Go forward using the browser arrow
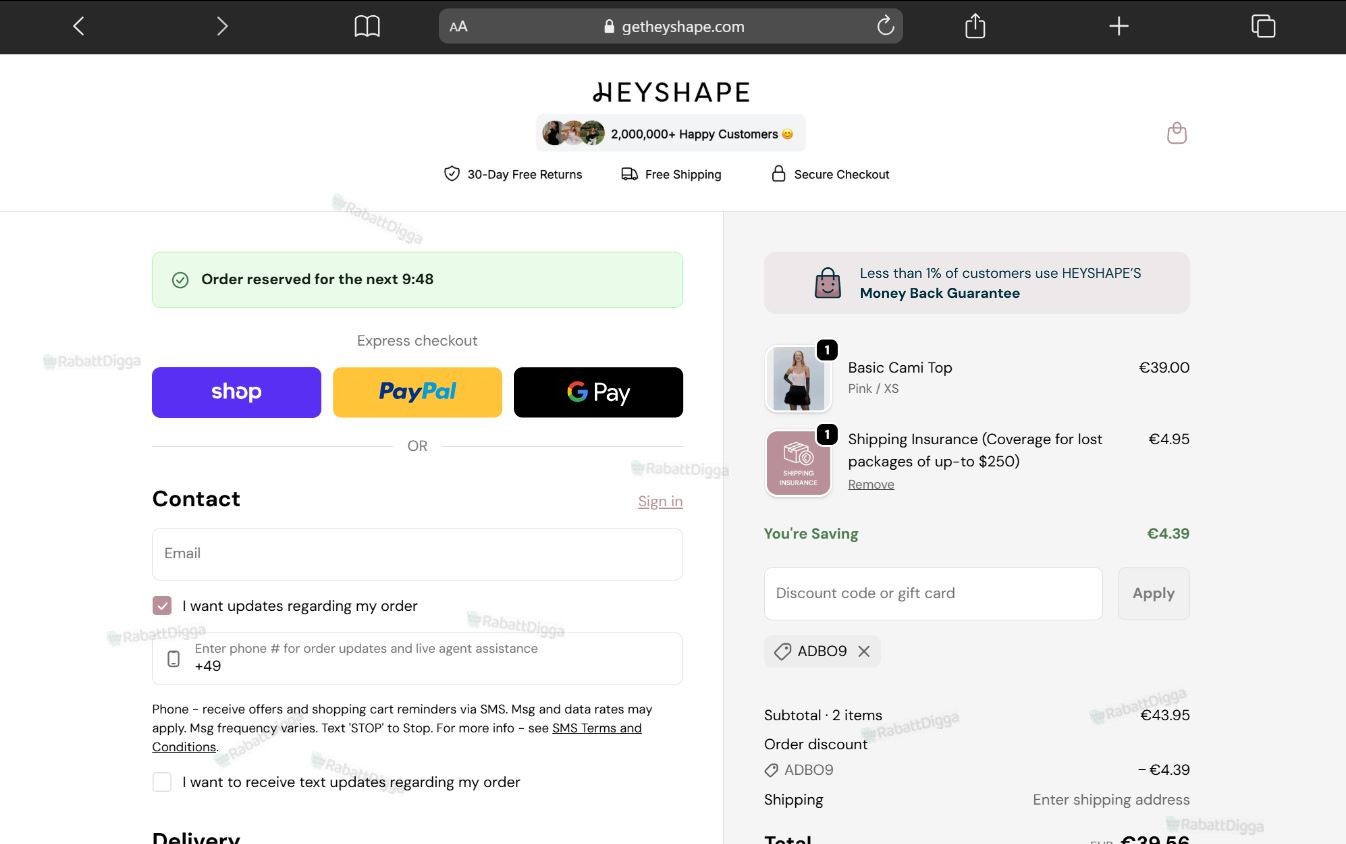 pyautogui.click(x=222, y=26)
